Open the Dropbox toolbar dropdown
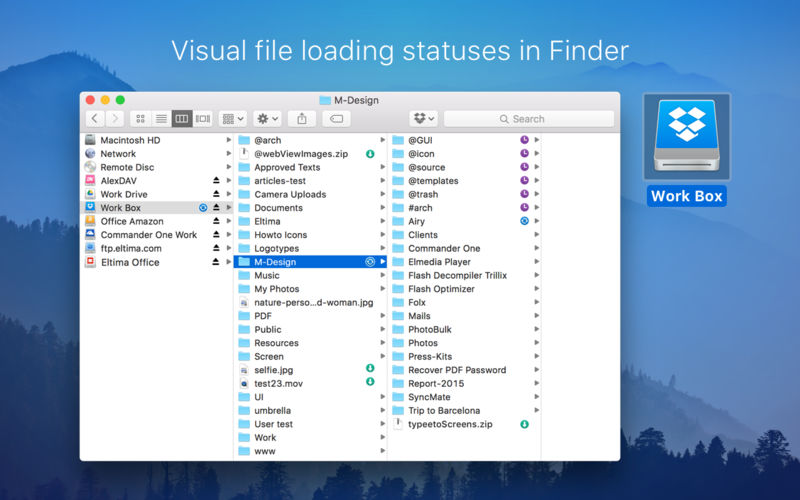Screen dimensions: 800x500 [x=422, y=119]
